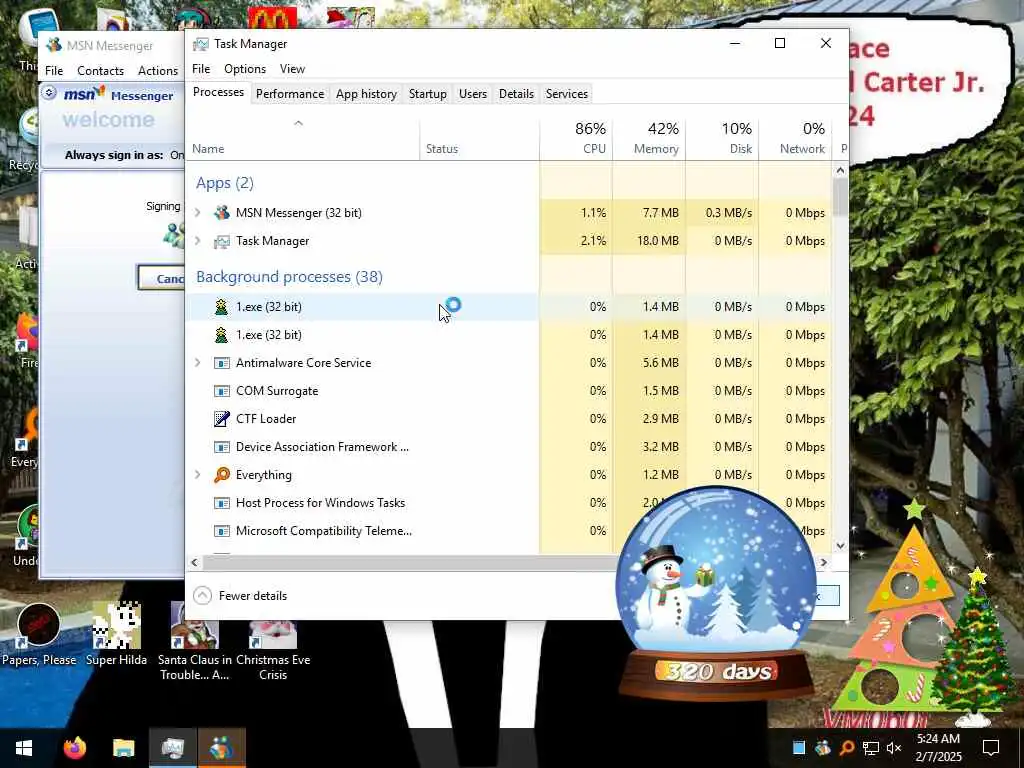Select the highlighted first 1.exe (32 bit) process row
Viewport: 1024px width, 768px height.
click(x=509, y=307)
